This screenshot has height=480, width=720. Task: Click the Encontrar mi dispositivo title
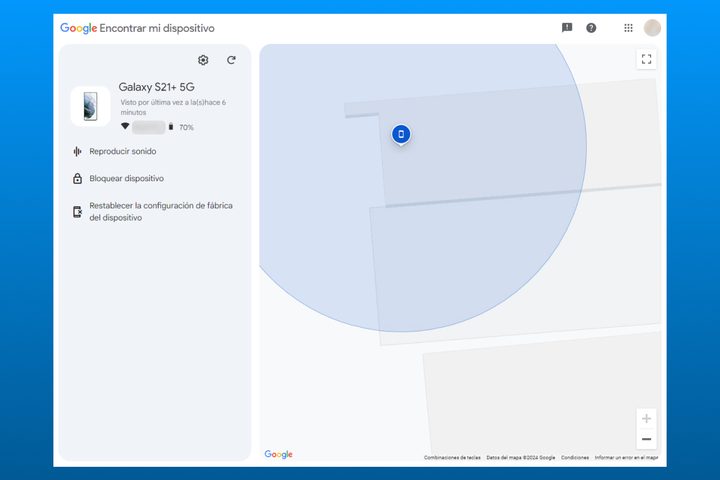point(157,28)
